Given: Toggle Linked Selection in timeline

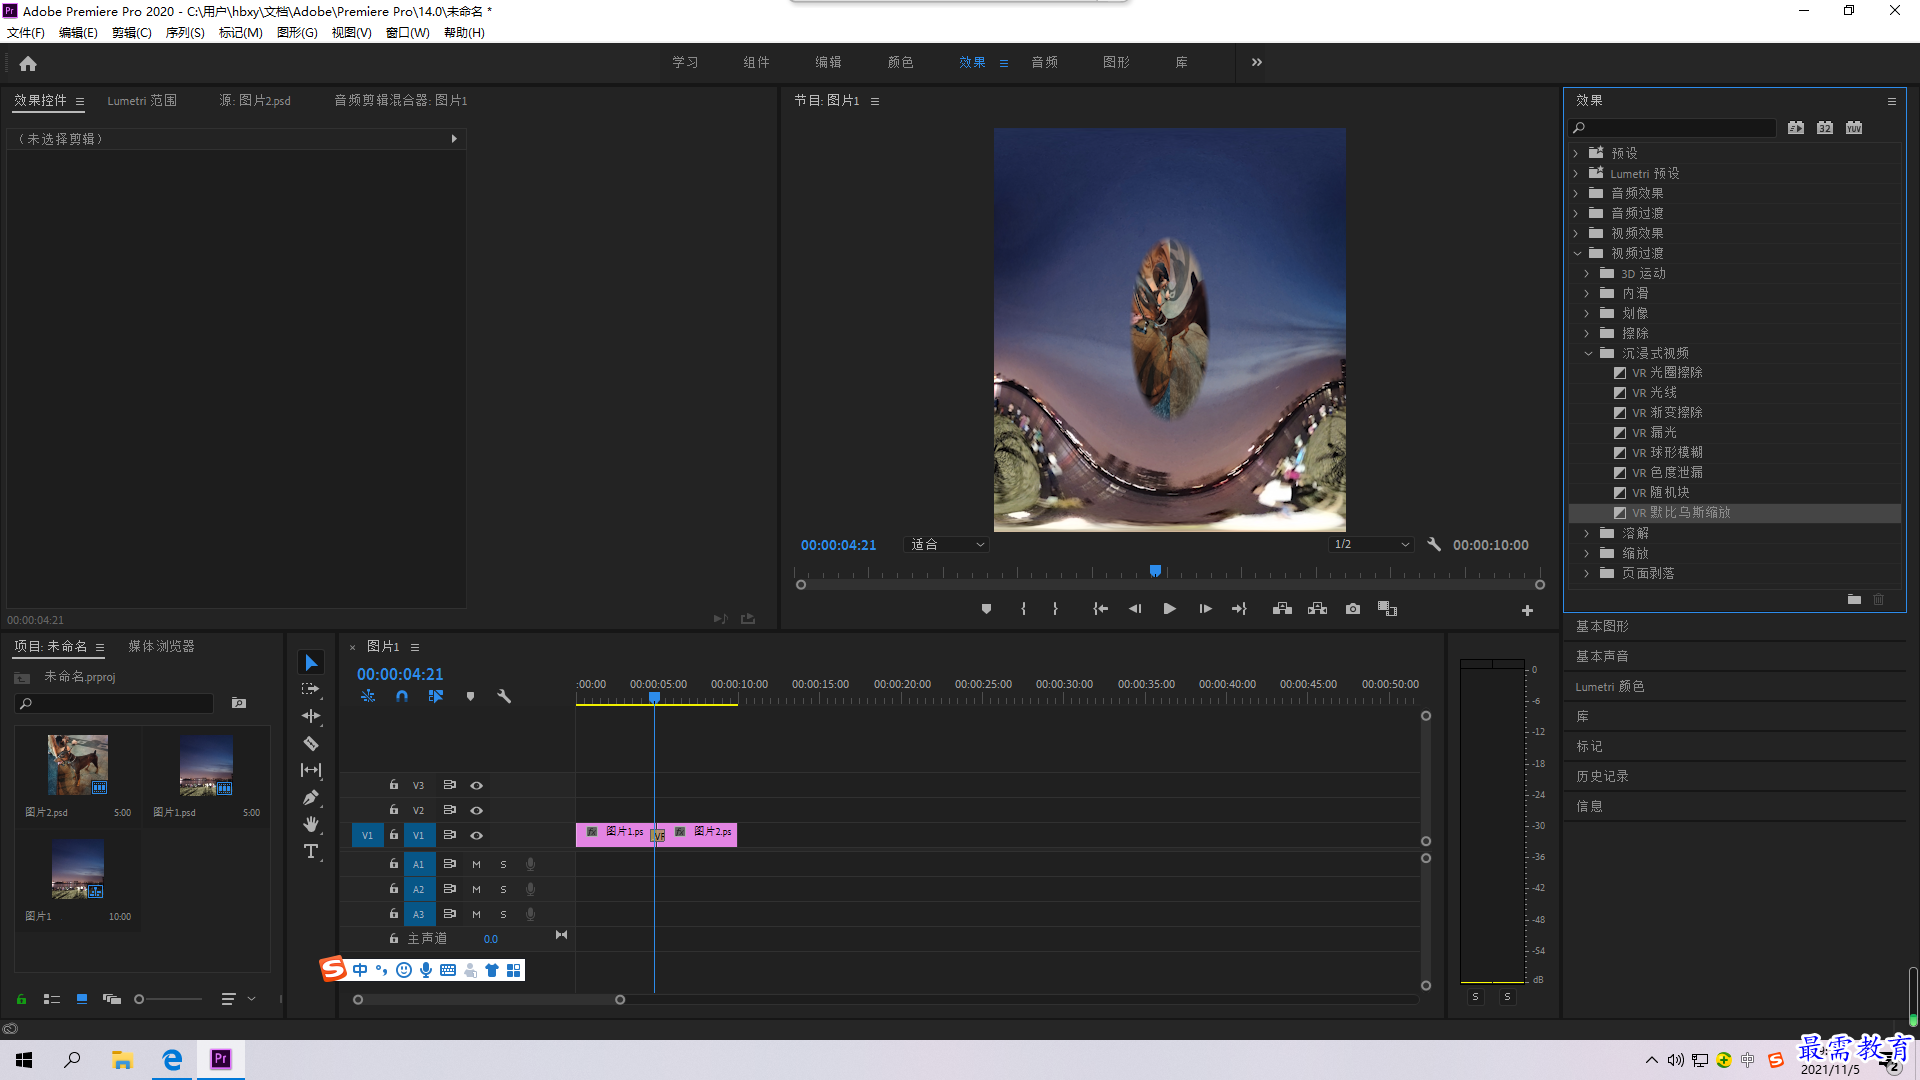Looking at the screenshot, I should [436, 696].
